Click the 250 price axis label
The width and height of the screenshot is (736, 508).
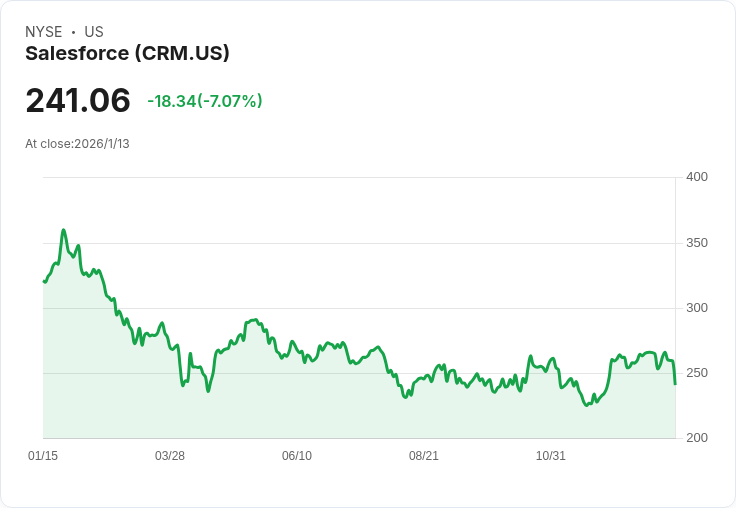[x=697, y=373]
